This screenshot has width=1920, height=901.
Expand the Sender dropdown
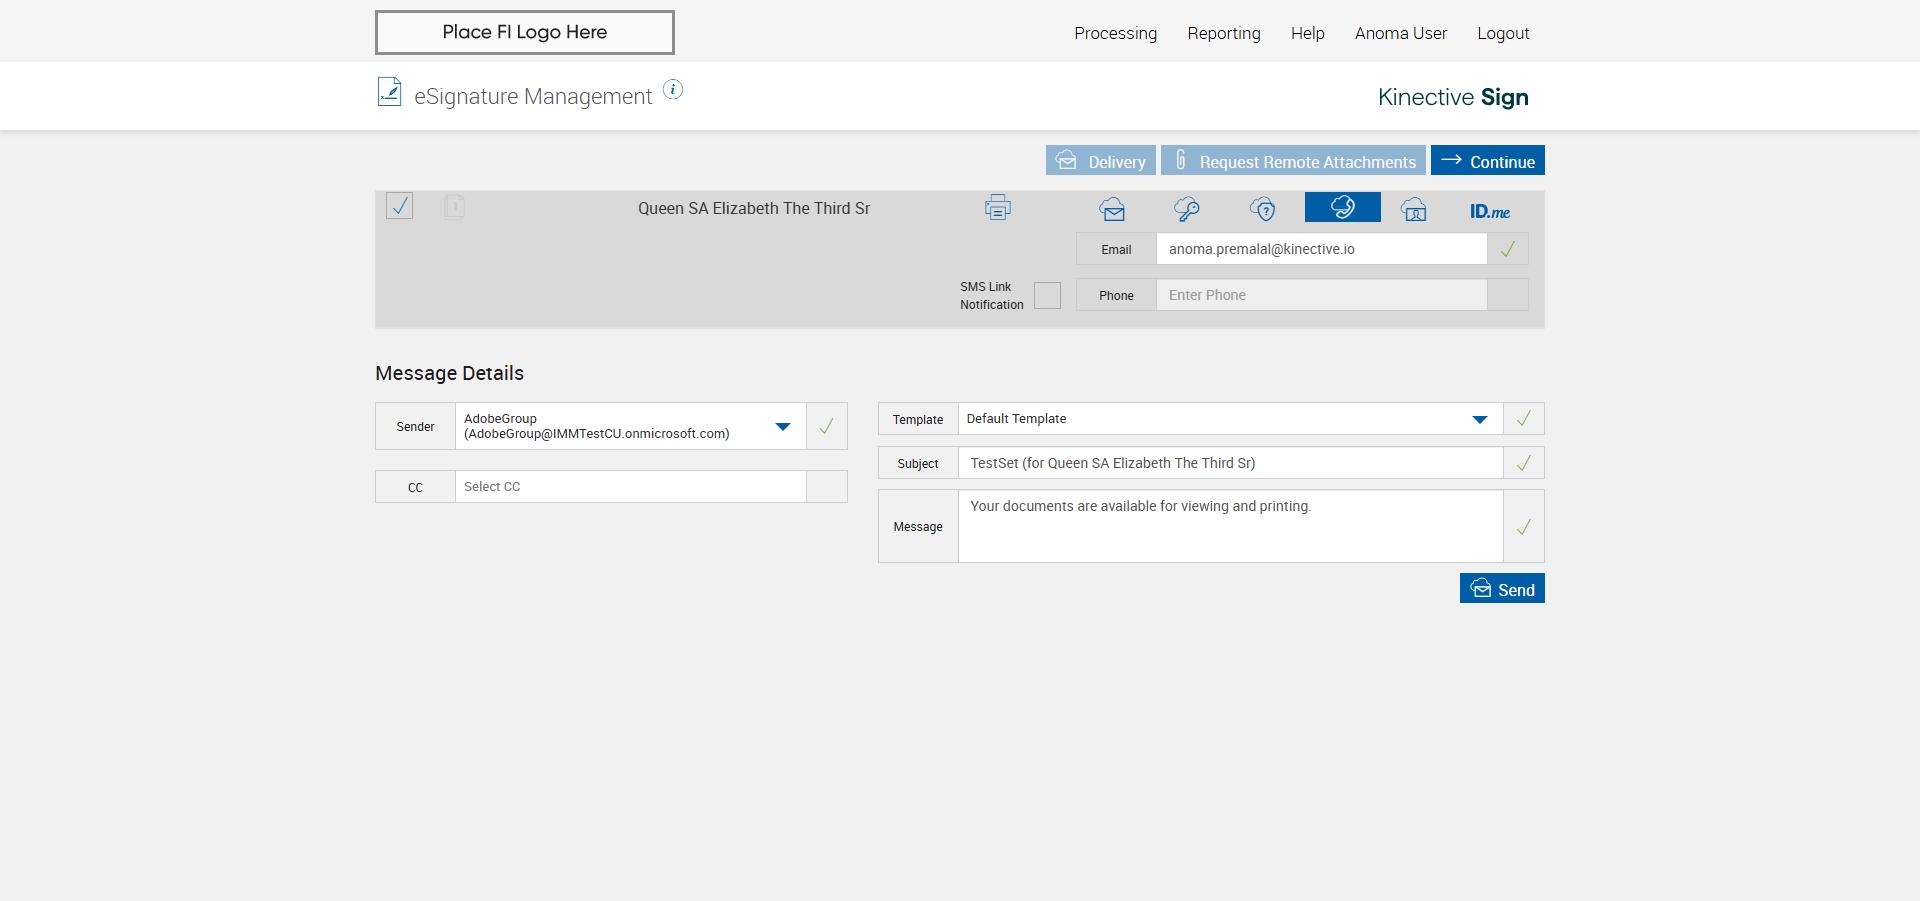tap(782, 426)
